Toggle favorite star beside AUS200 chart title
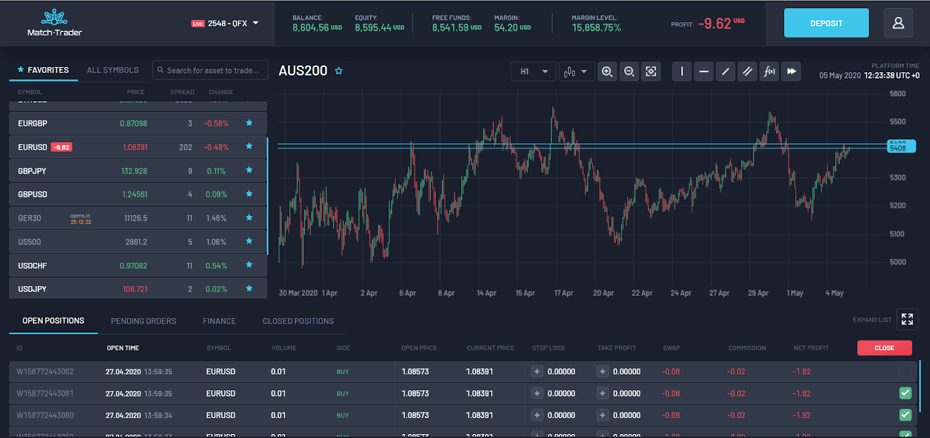 [x=339, y=72]
